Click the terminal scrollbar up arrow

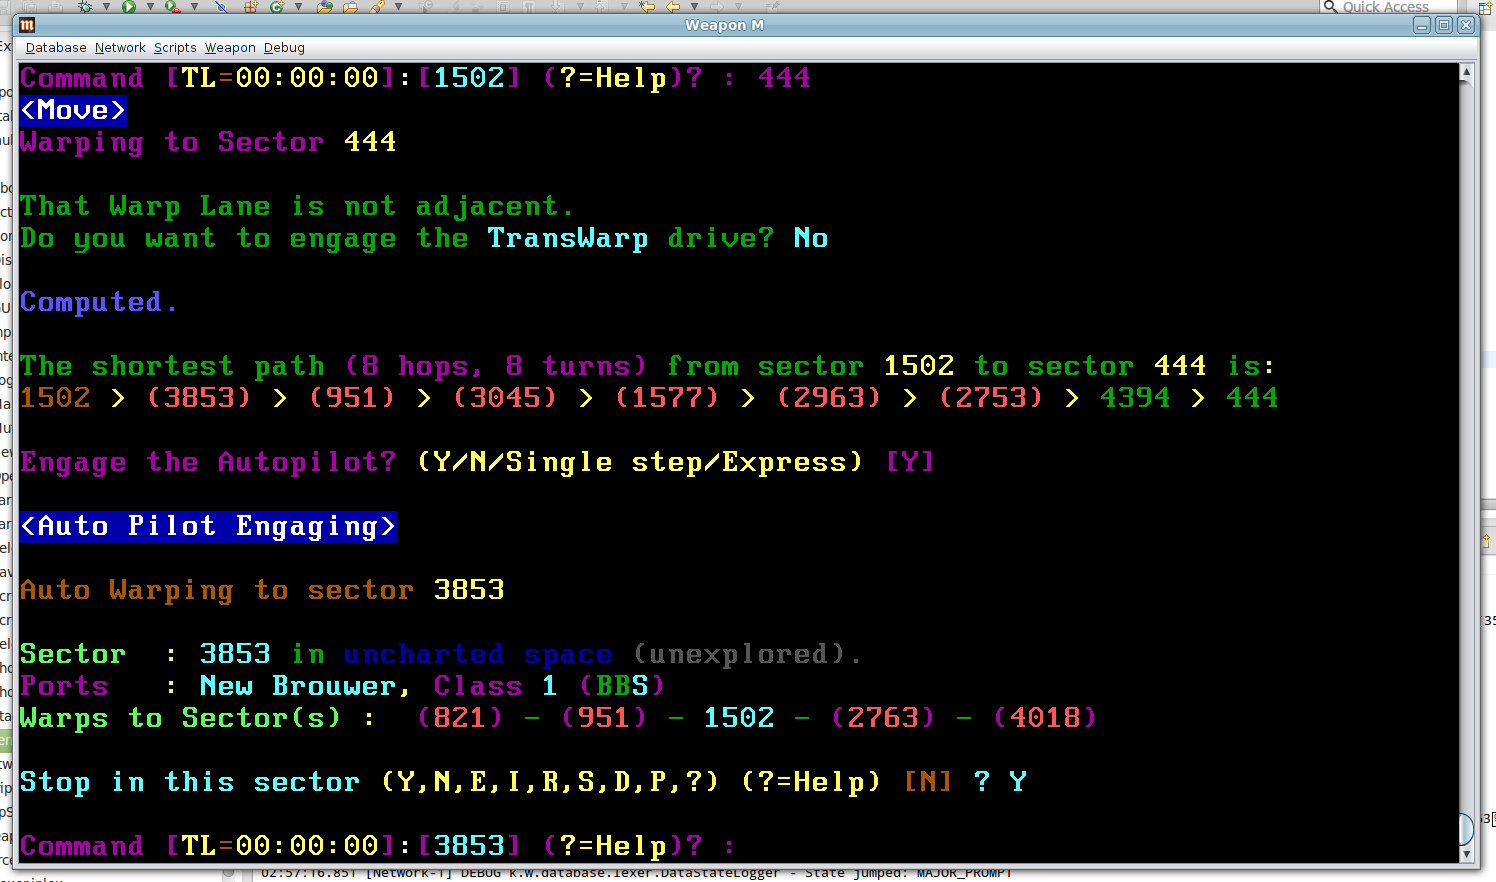[1466, 72]
